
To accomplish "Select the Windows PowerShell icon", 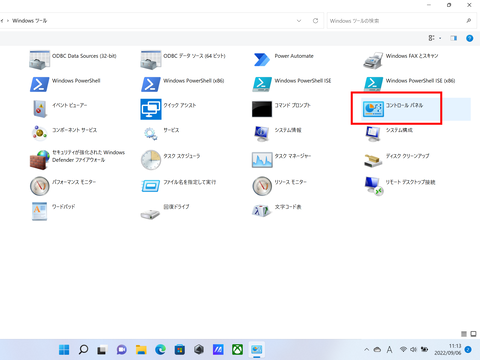I will click(39, 84).
